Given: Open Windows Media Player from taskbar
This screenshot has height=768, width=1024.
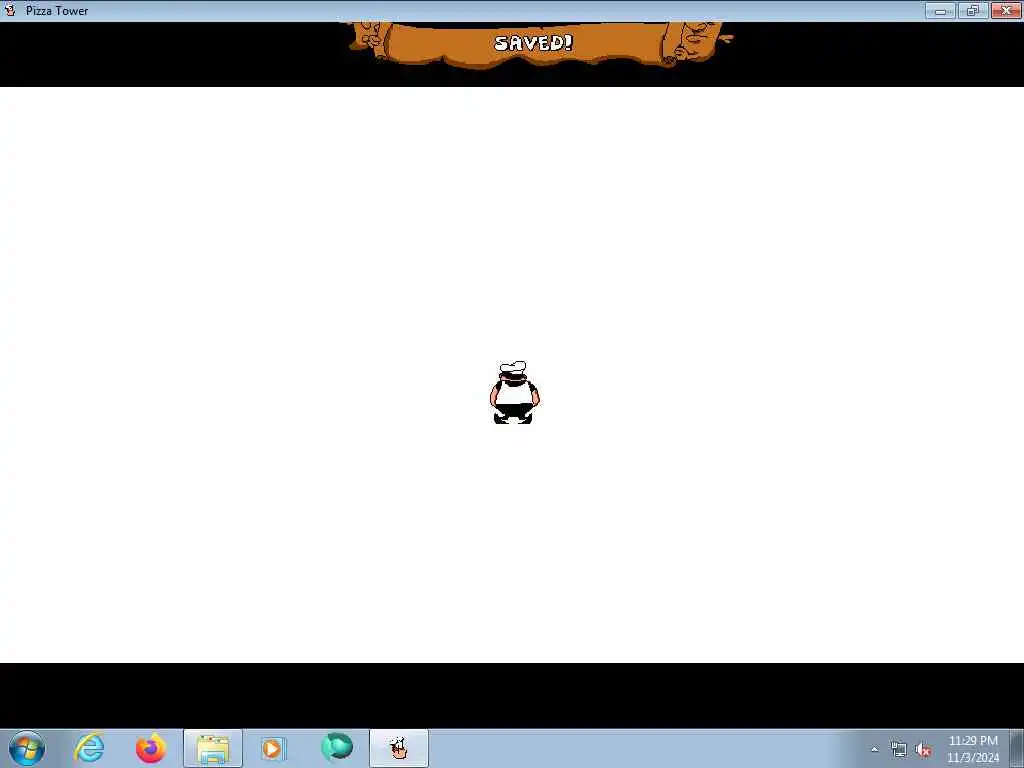Looking at the screenshot, I should click(272, 748).
